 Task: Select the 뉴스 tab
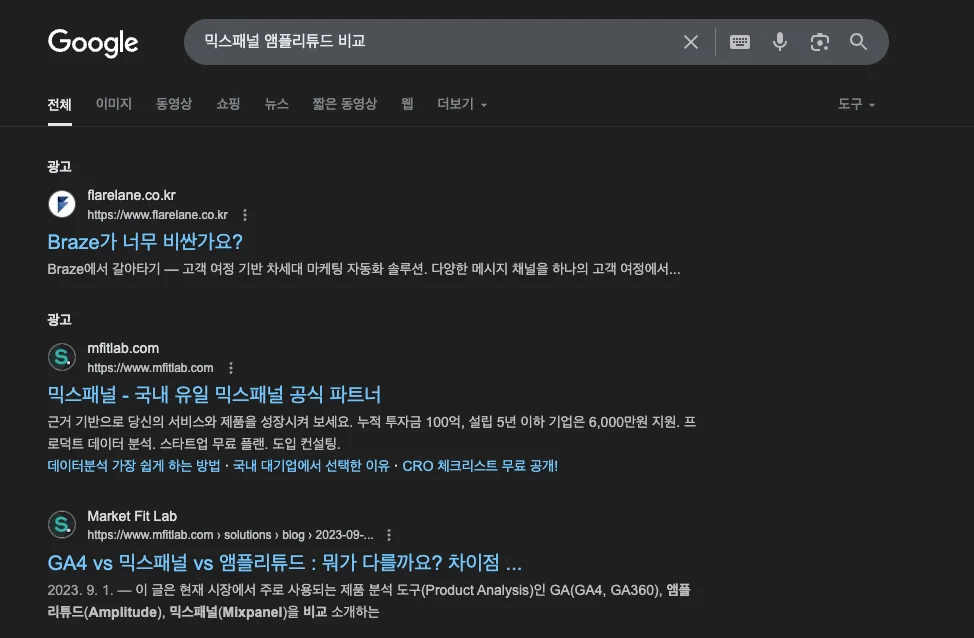click(277, 104)
